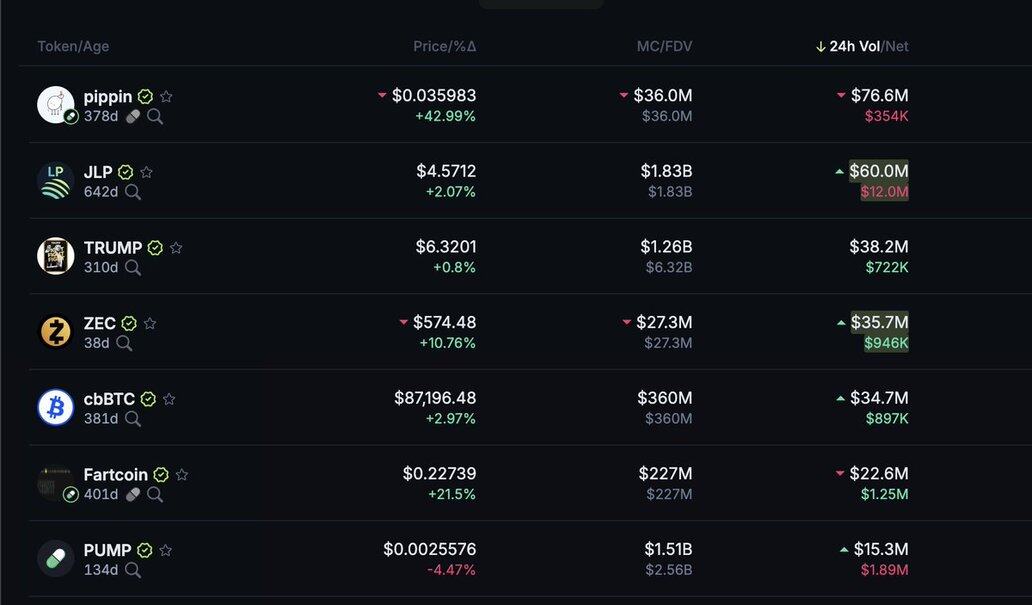The height and width of the screenshot is (605, 1032).
Task: Click the verified badge next to PUMP
Action: [145, 550]
